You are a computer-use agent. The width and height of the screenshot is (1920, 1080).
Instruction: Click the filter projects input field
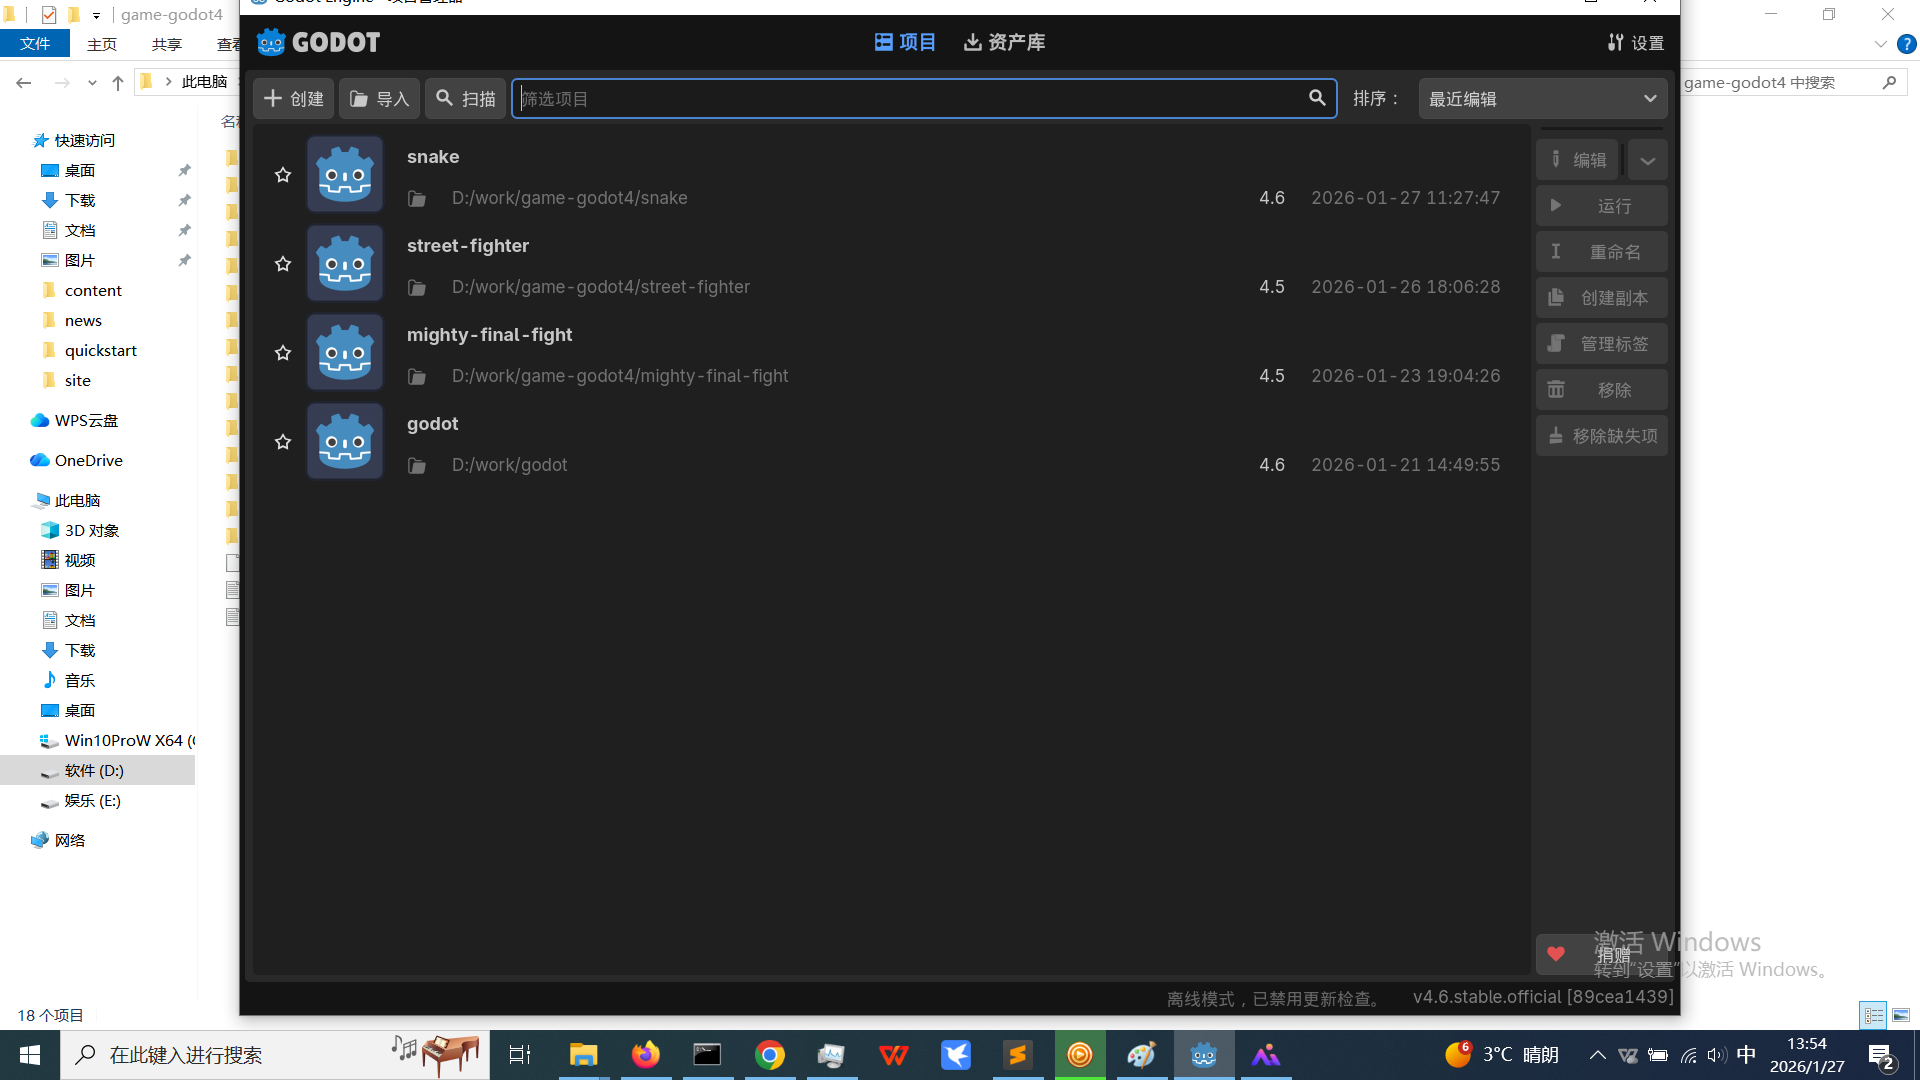tap(910, 99)
